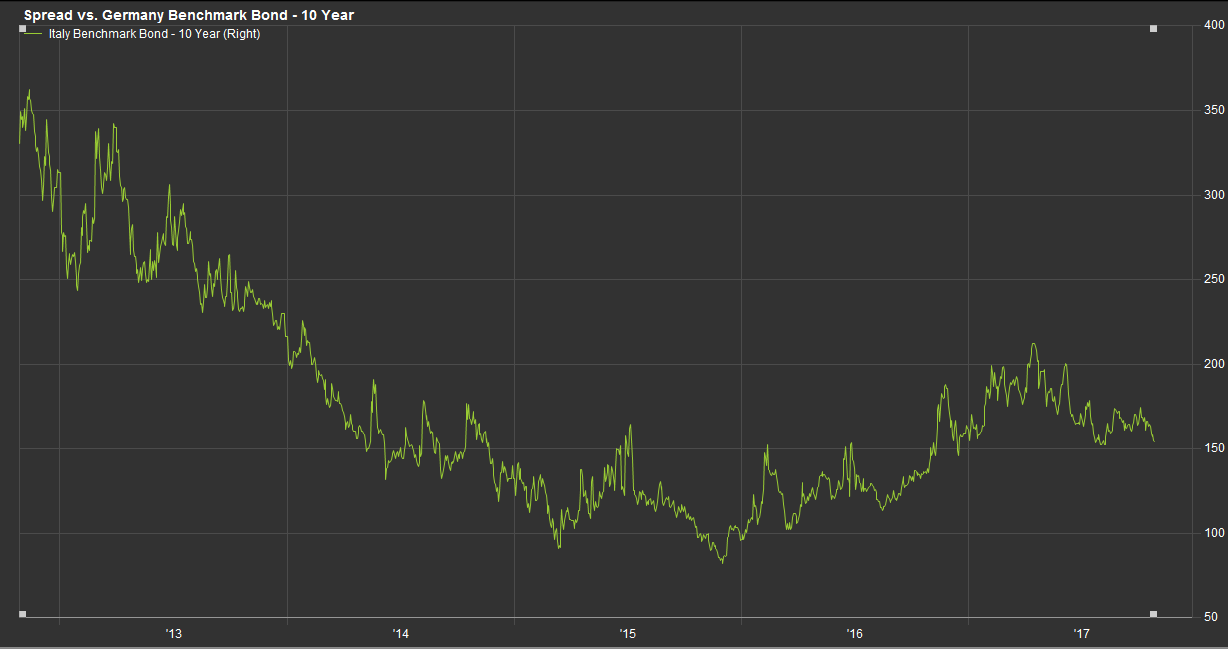This screenshot has width=1228, height=649.
Task: Click the bottom-right chart corner handle
Action: click(x=1153, y=613)
